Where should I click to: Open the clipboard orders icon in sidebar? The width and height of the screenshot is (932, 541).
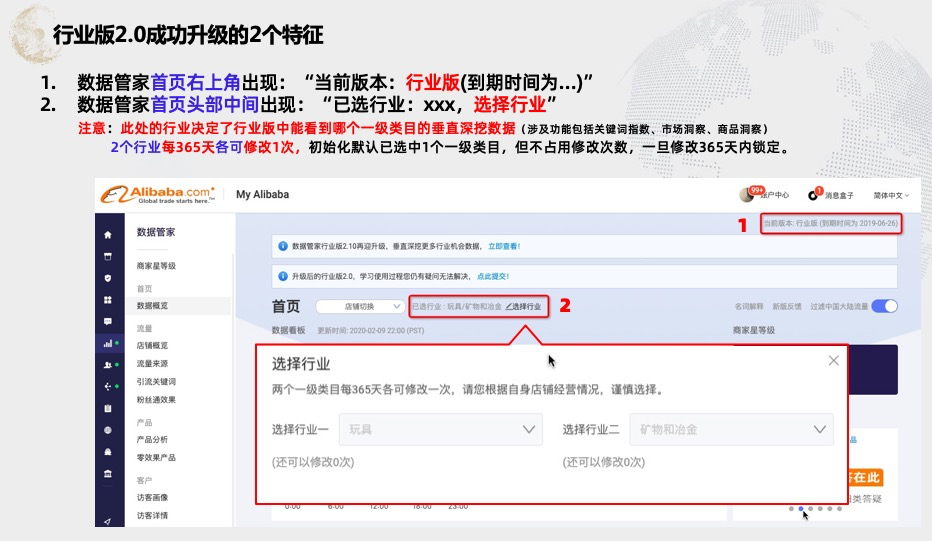tap(108, 408)
